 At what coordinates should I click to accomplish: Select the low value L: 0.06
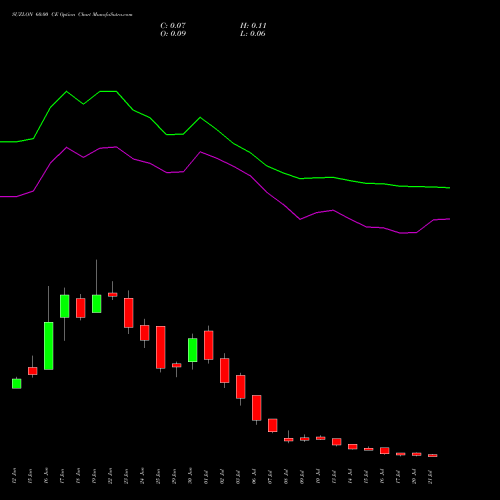click(253, 34)
